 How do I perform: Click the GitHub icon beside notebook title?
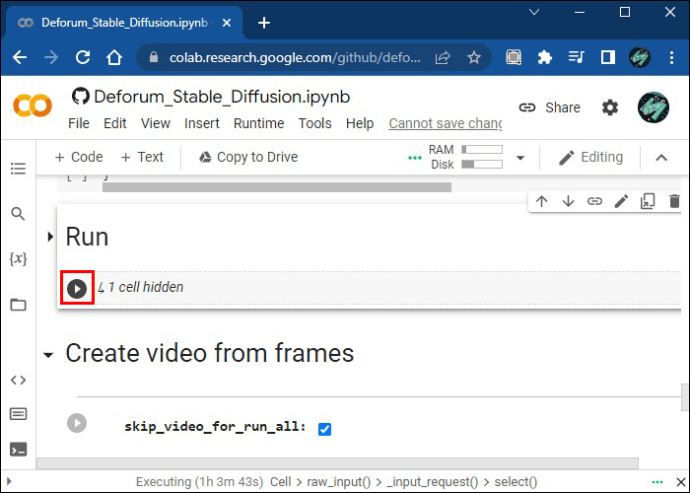(x=81, y=96)
